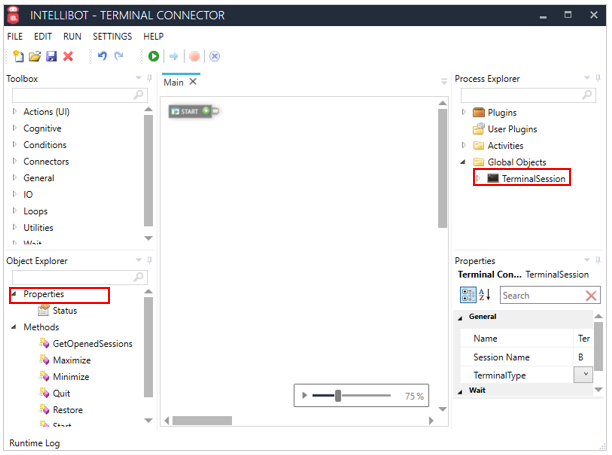Image resolution: width=612 pixels, height=455 pixels.
Task: Expand the Cognitive toolbox group
Action: tap(15, 128)
